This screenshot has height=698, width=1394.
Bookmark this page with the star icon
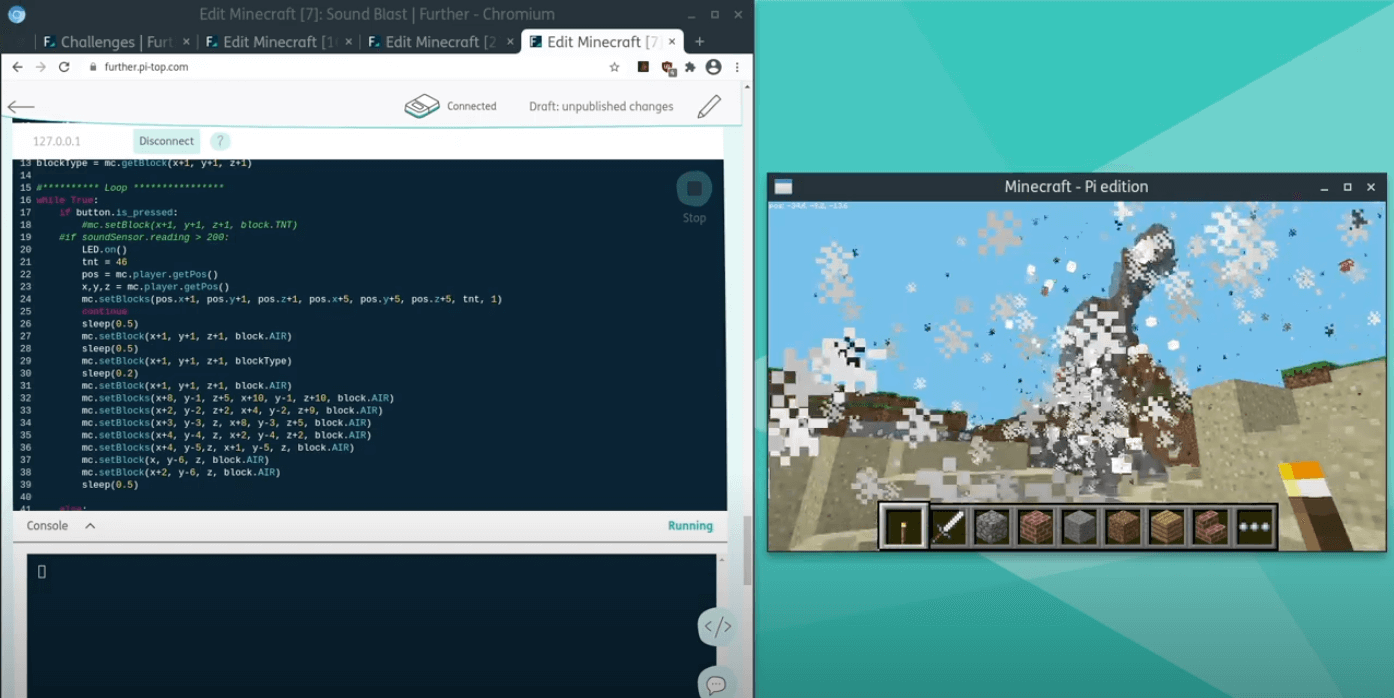(x=614, y=67)
